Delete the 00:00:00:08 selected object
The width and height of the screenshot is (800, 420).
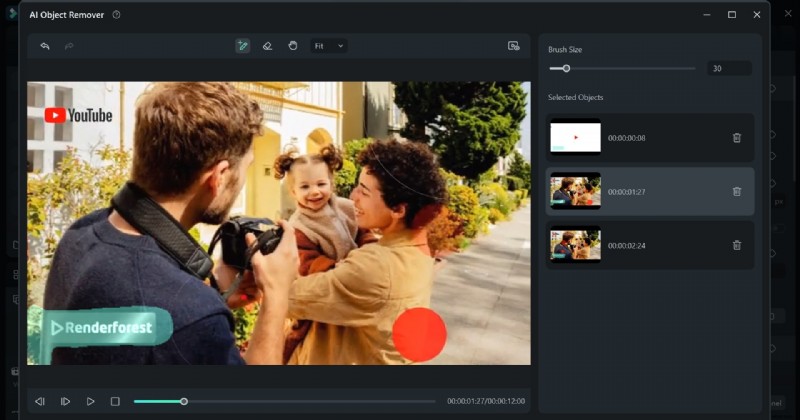[737, 138]
